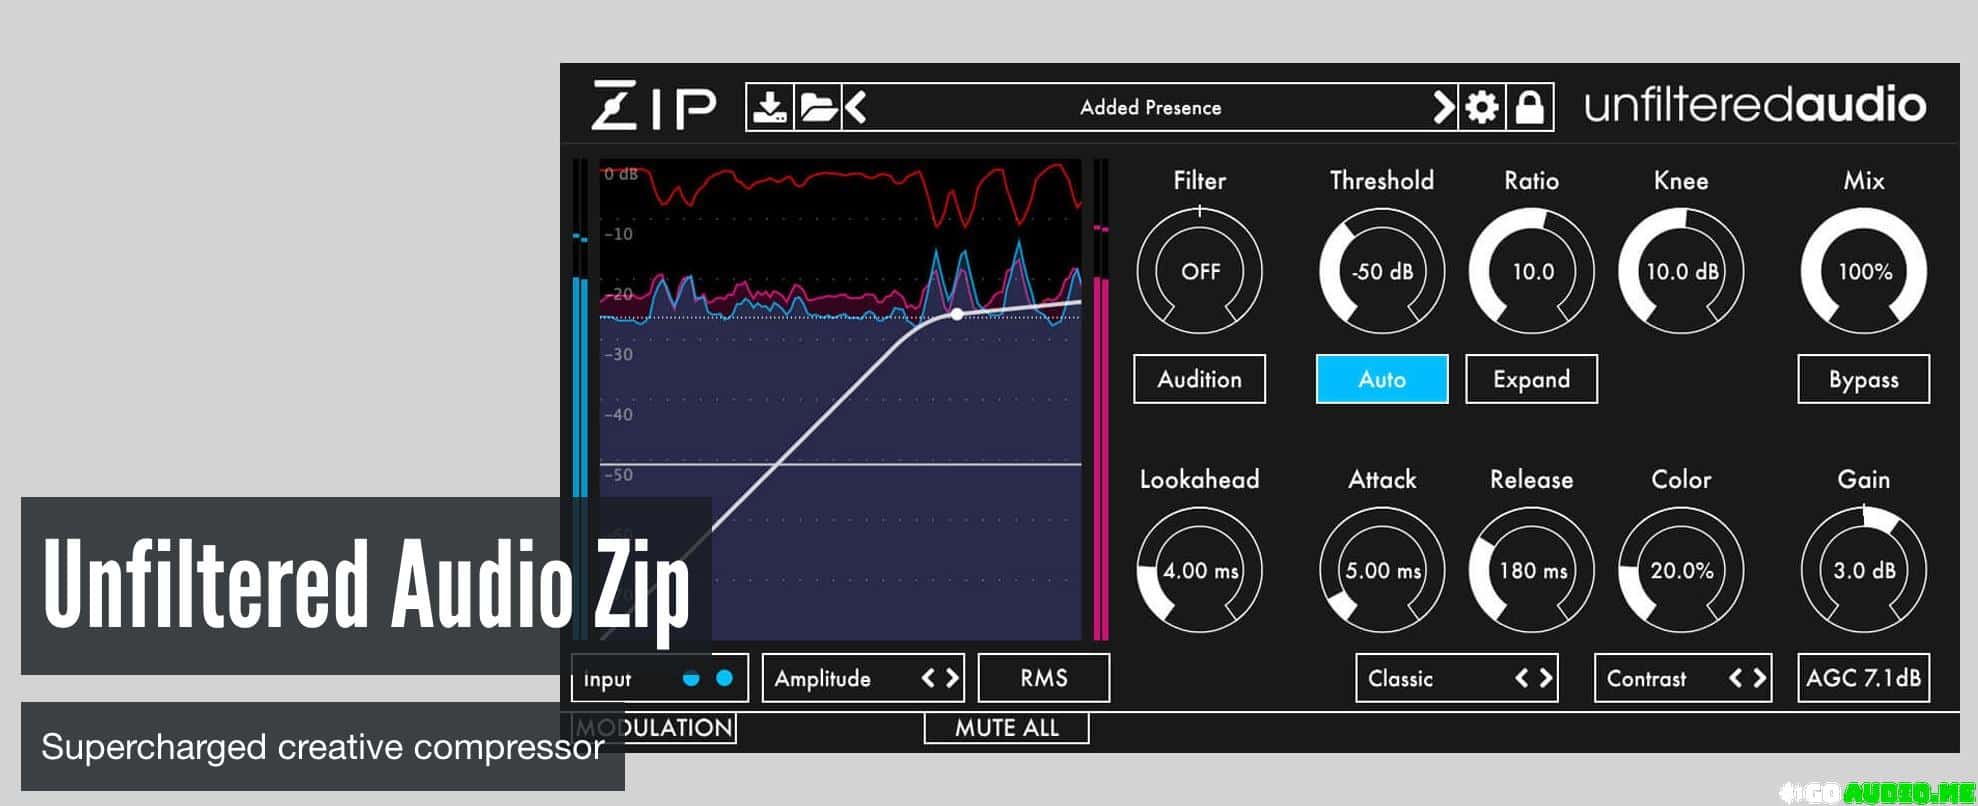Screen dimensions: 1978x806
Task: Click the left arrow beside Amplitude
Action: pyautogui.click(x=928, y=678)
